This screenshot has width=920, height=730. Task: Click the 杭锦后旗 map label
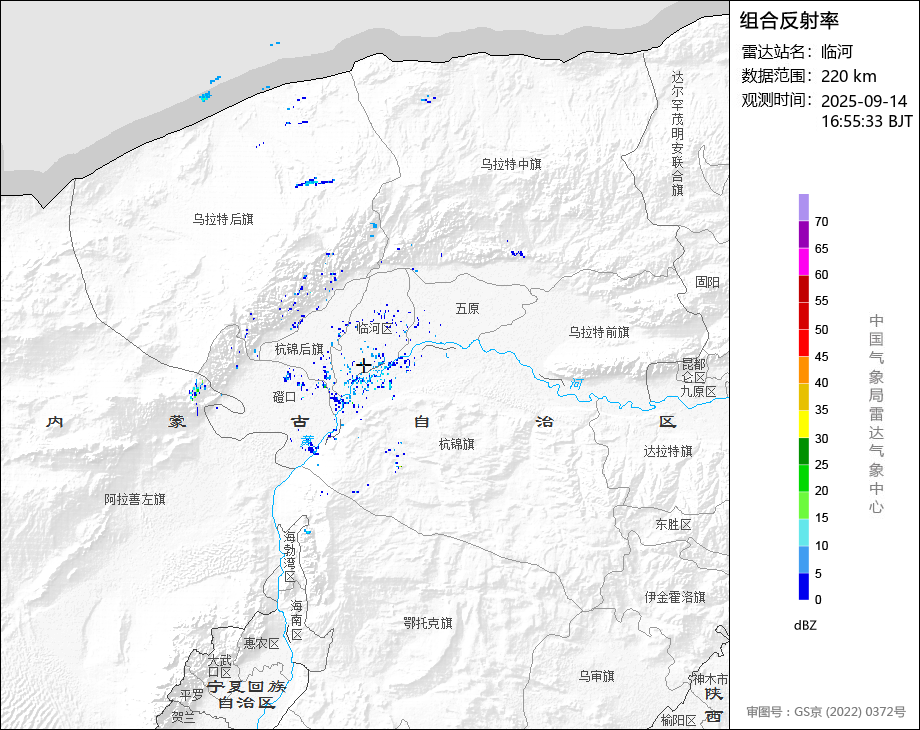click(x=299, y=350)
